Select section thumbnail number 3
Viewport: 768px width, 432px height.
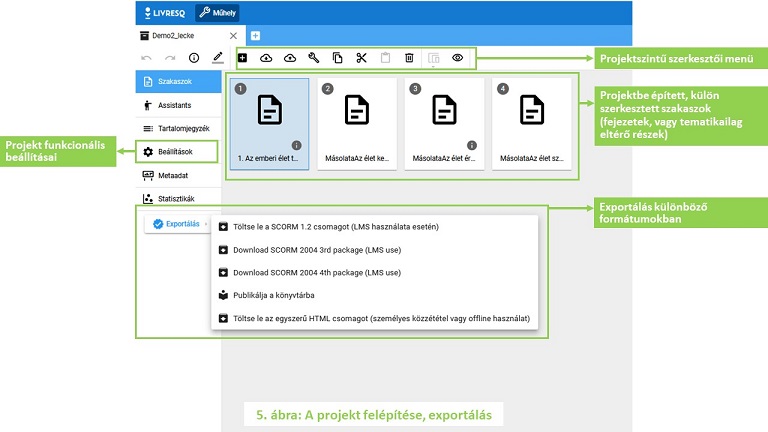(x=444, y=124)
